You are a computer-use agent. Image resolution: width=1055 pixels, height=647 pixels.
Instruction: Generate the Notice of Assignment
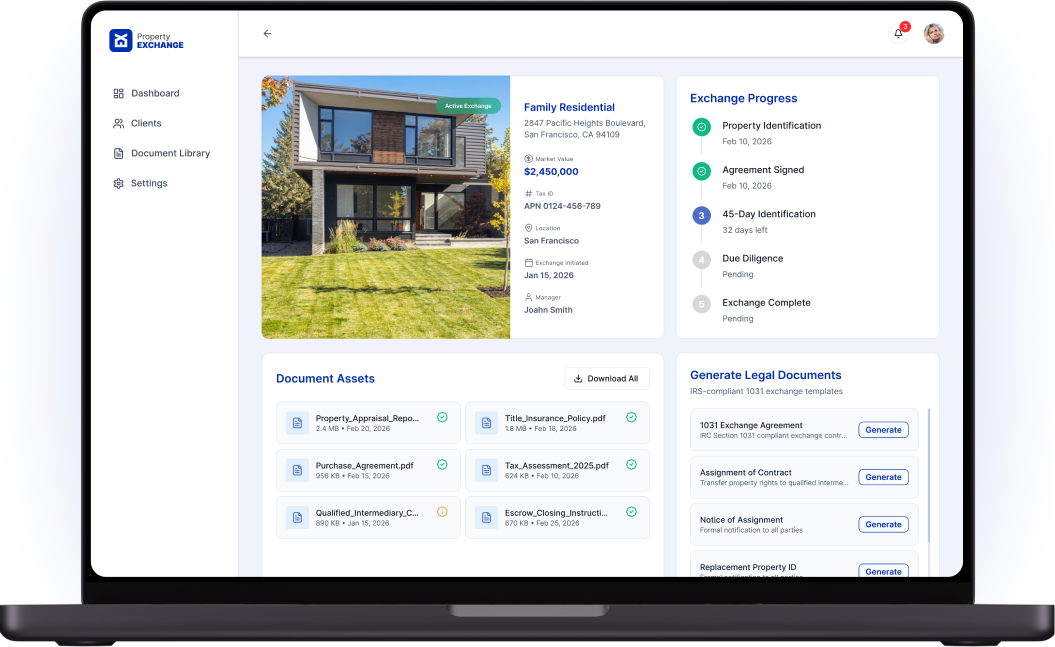[x=883, y=525]
